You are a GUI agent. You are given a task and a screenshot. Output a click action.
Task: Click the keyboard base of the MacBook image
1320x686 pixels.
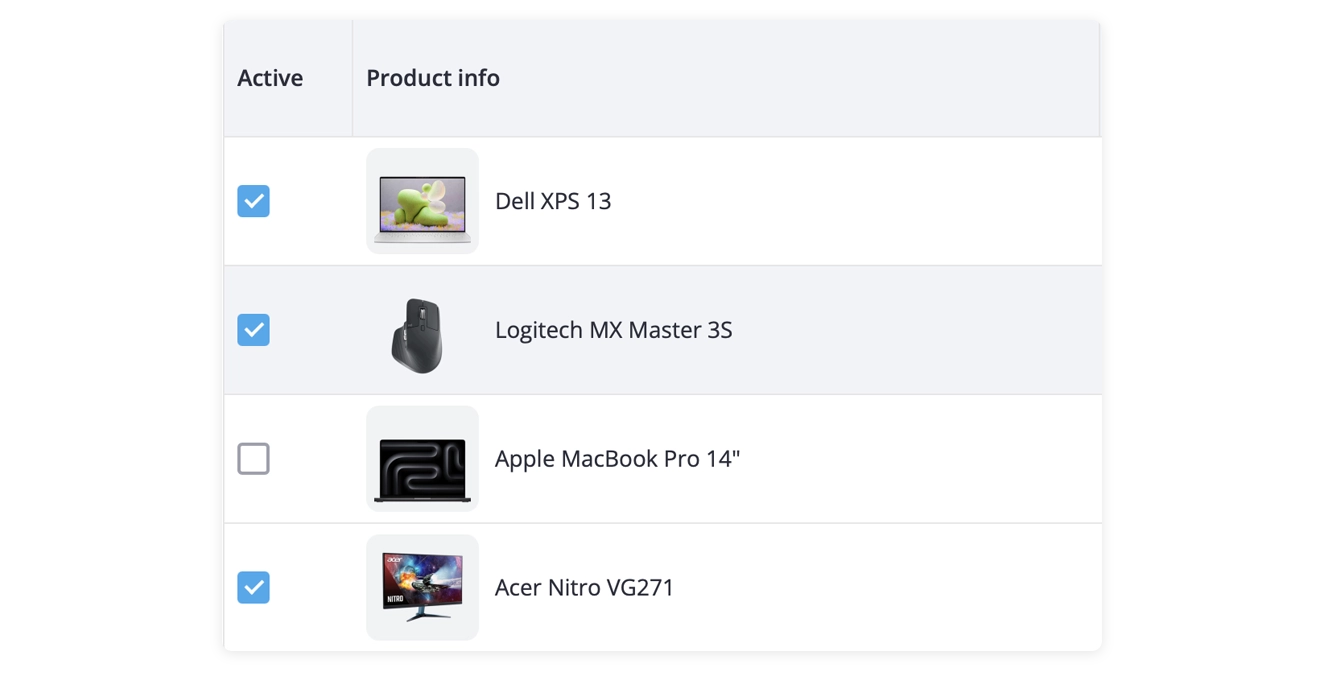coord(422,497)
